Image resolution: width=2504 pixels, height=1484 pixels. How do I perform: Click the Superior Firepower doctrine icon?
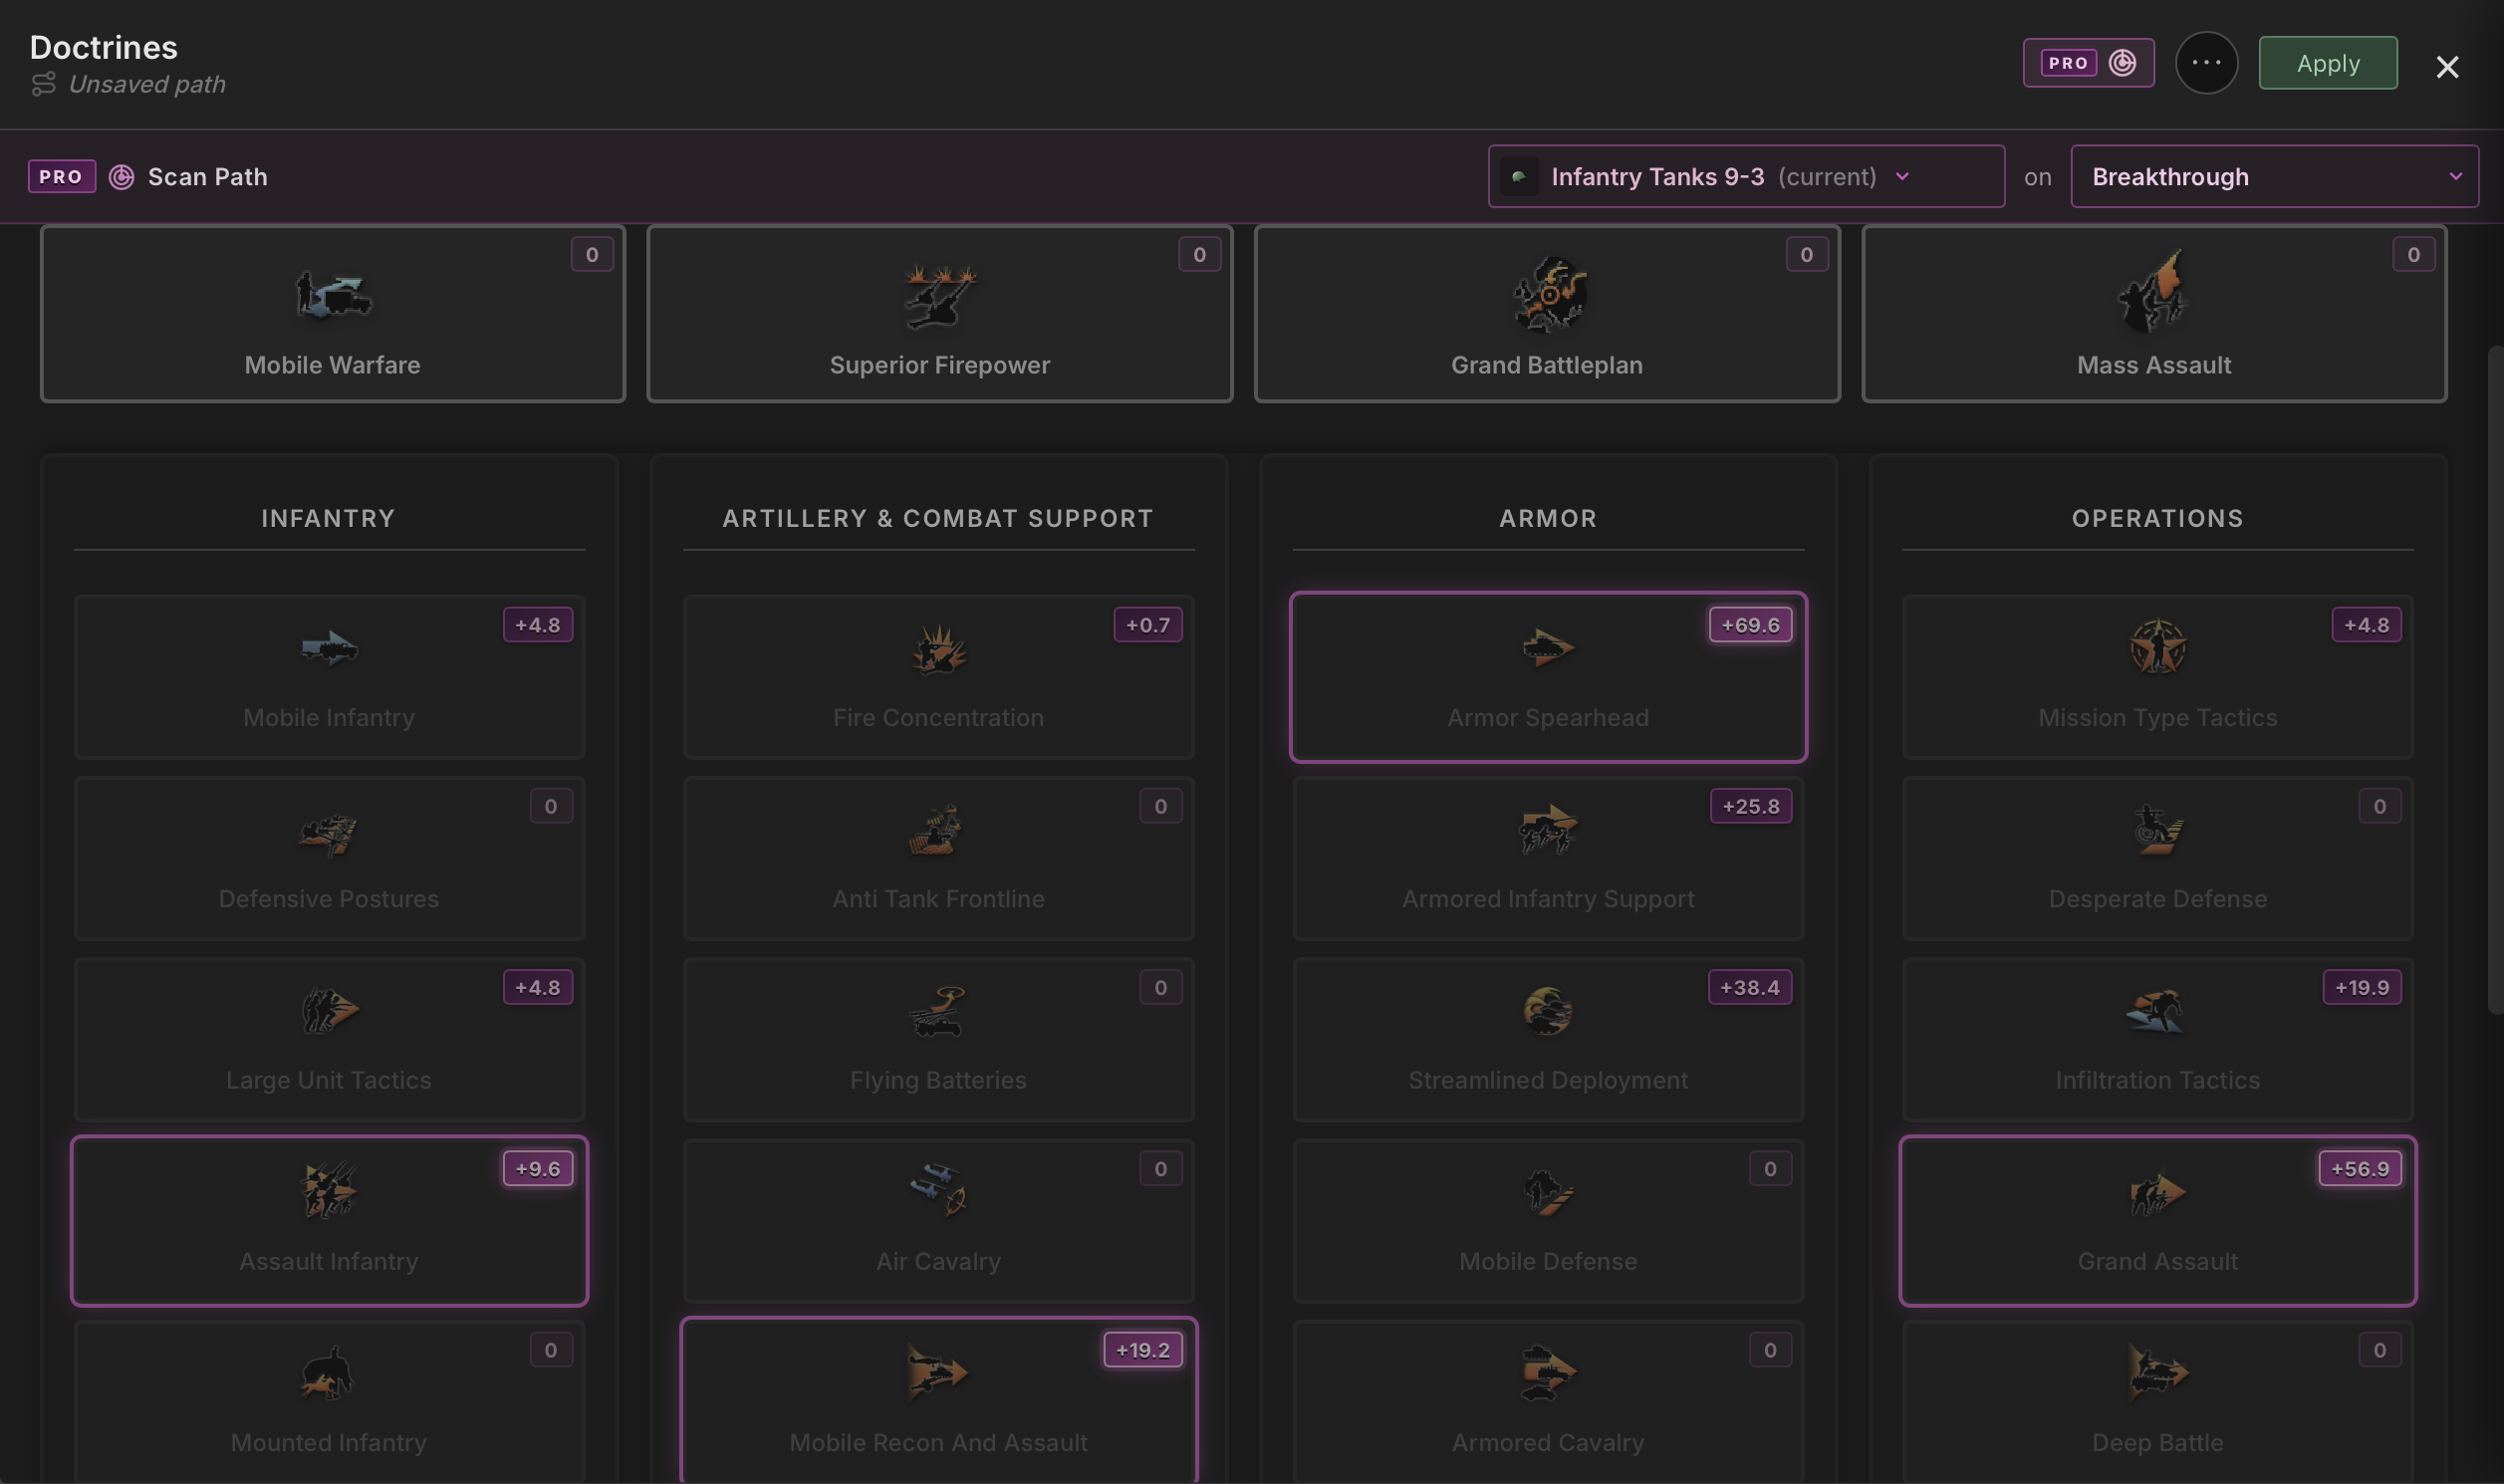click(x=939, y=295)
